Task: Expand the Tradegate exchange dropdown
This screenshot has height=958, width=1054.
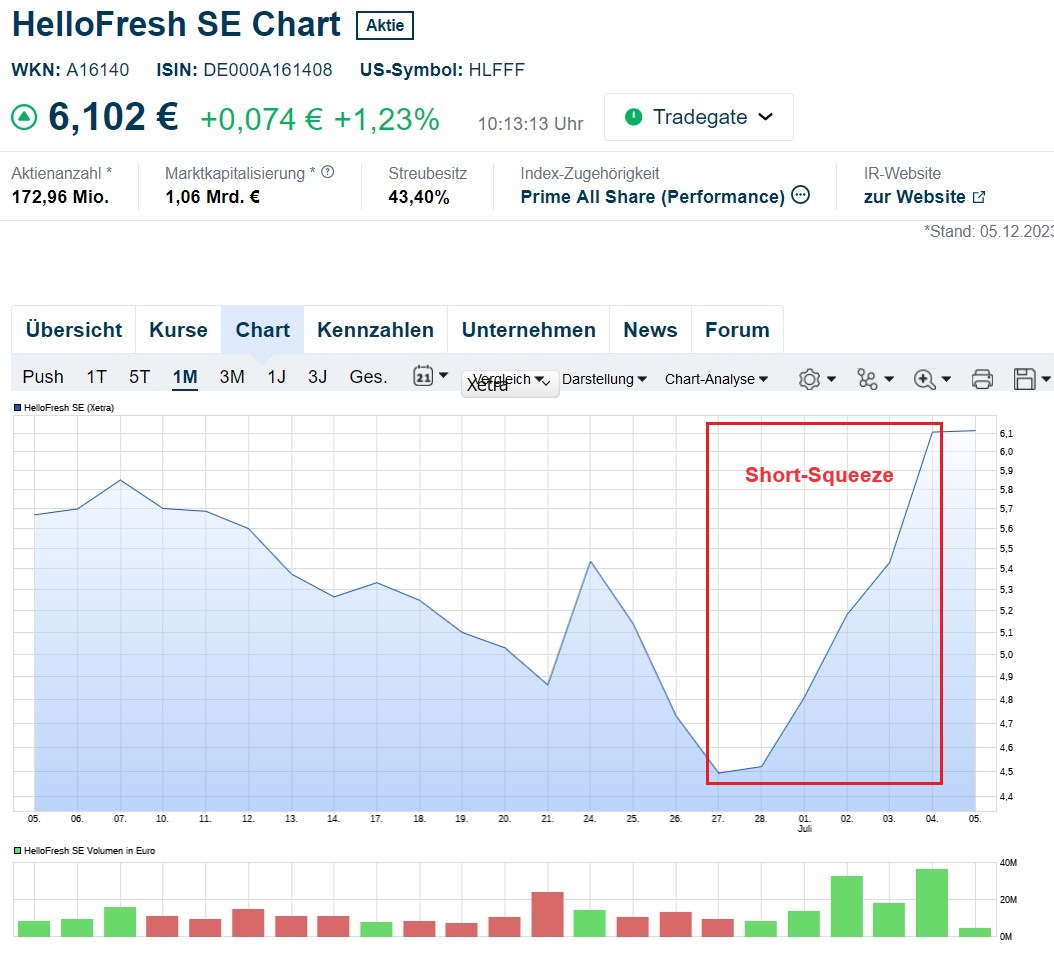Action: (698, 117)
